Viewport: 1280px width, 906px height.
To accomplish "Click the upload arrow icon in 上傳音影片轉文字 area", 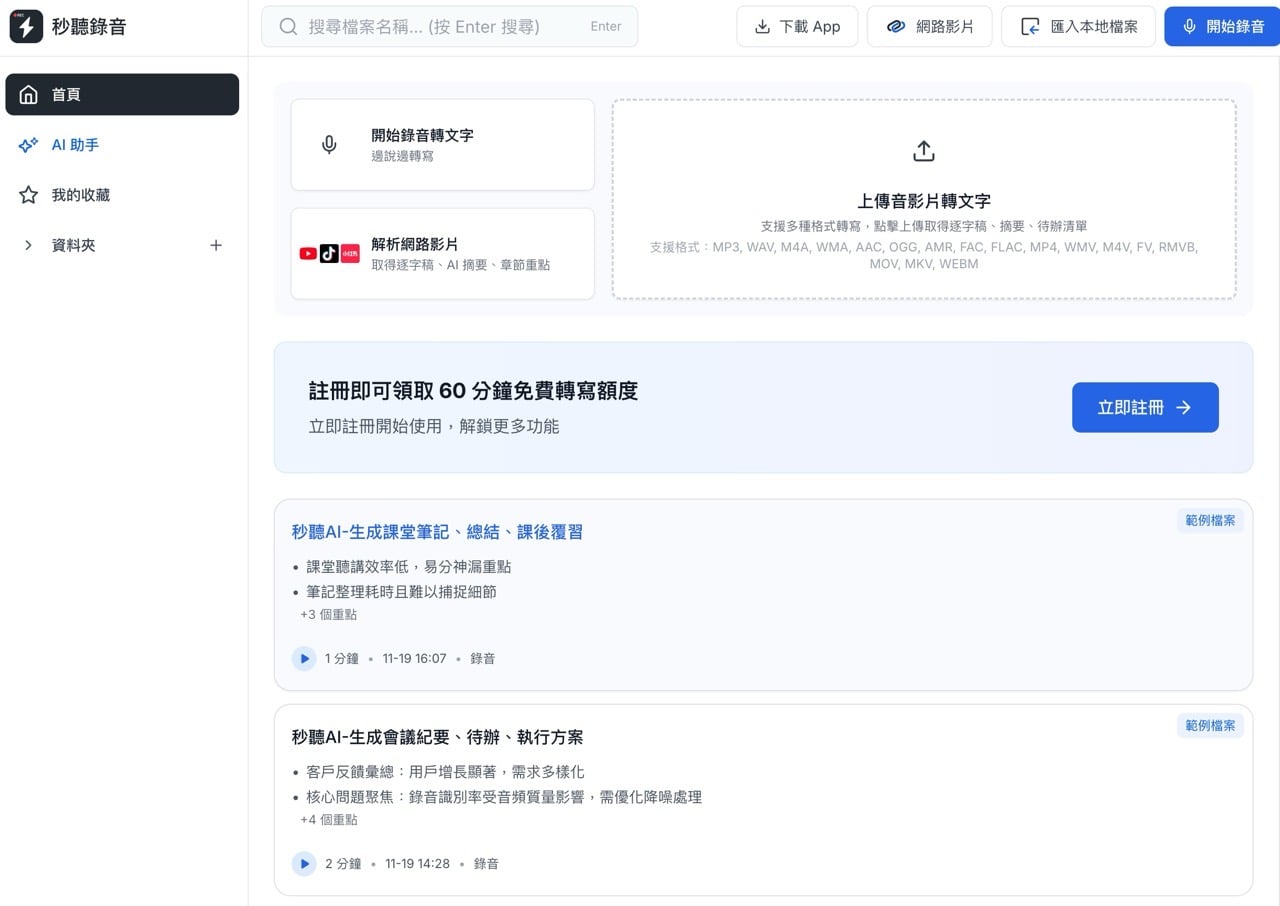I will pos(923,150).
